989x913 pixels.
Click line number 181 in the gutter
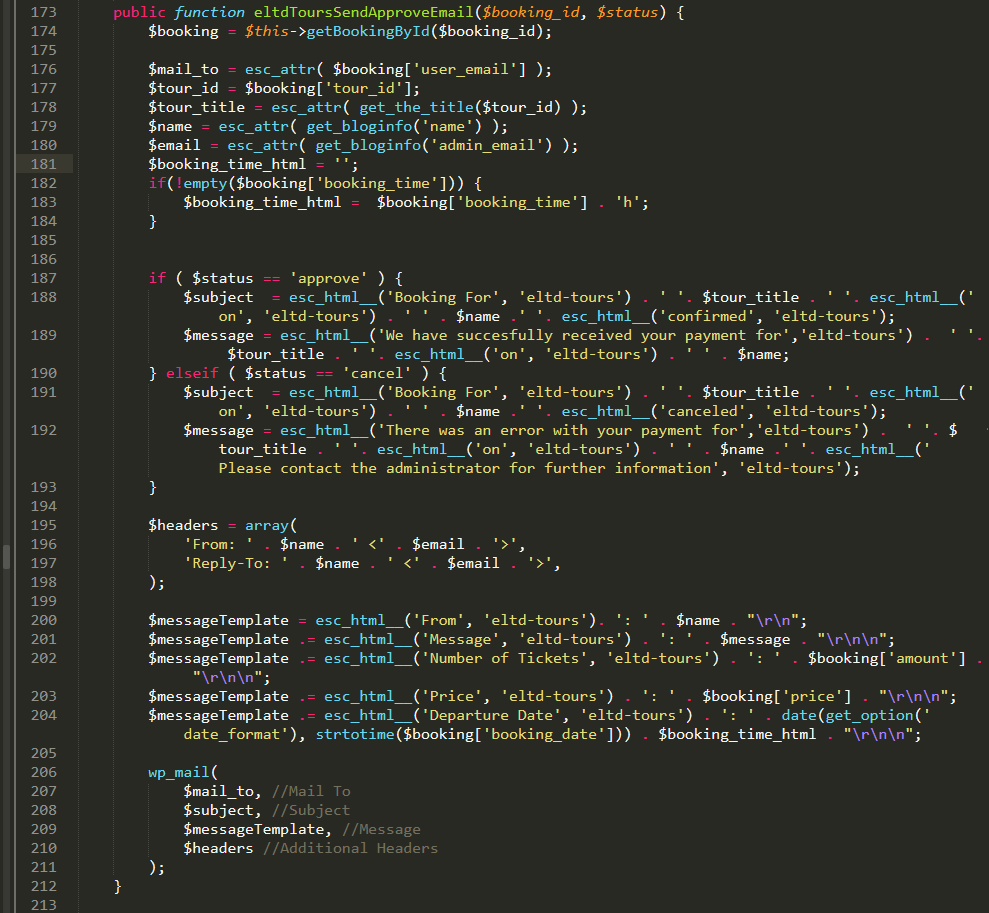(44, 164)
